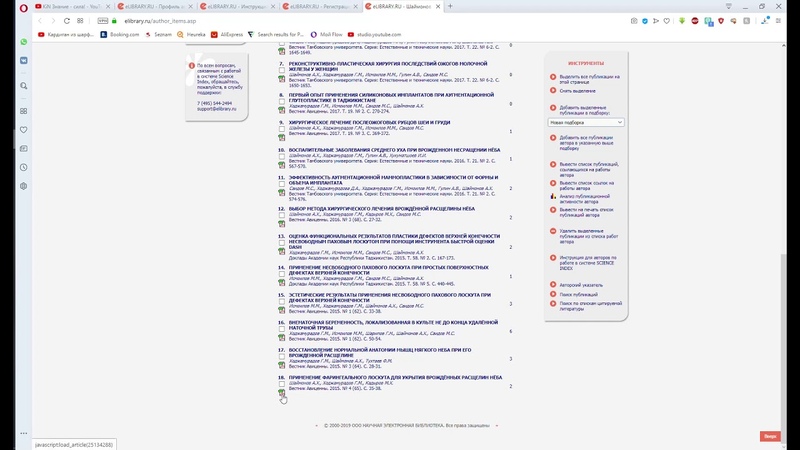Switch to the eLIBRARY 'Профиль' tab
The width and height of the screenshot is (800, 450).
pos(155,7)
